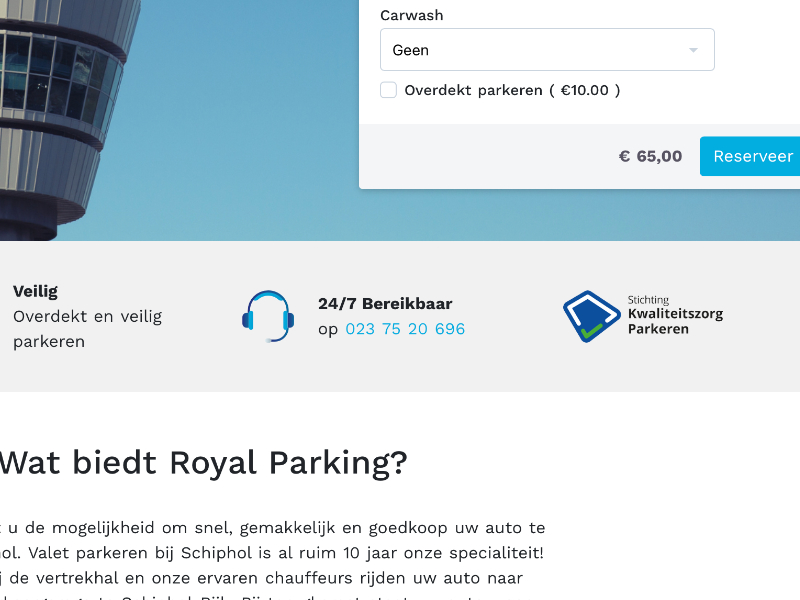This screenshot has height=600, width=800.
Task: Click the blue headset support icon
Action: click(x=268, y=316)
